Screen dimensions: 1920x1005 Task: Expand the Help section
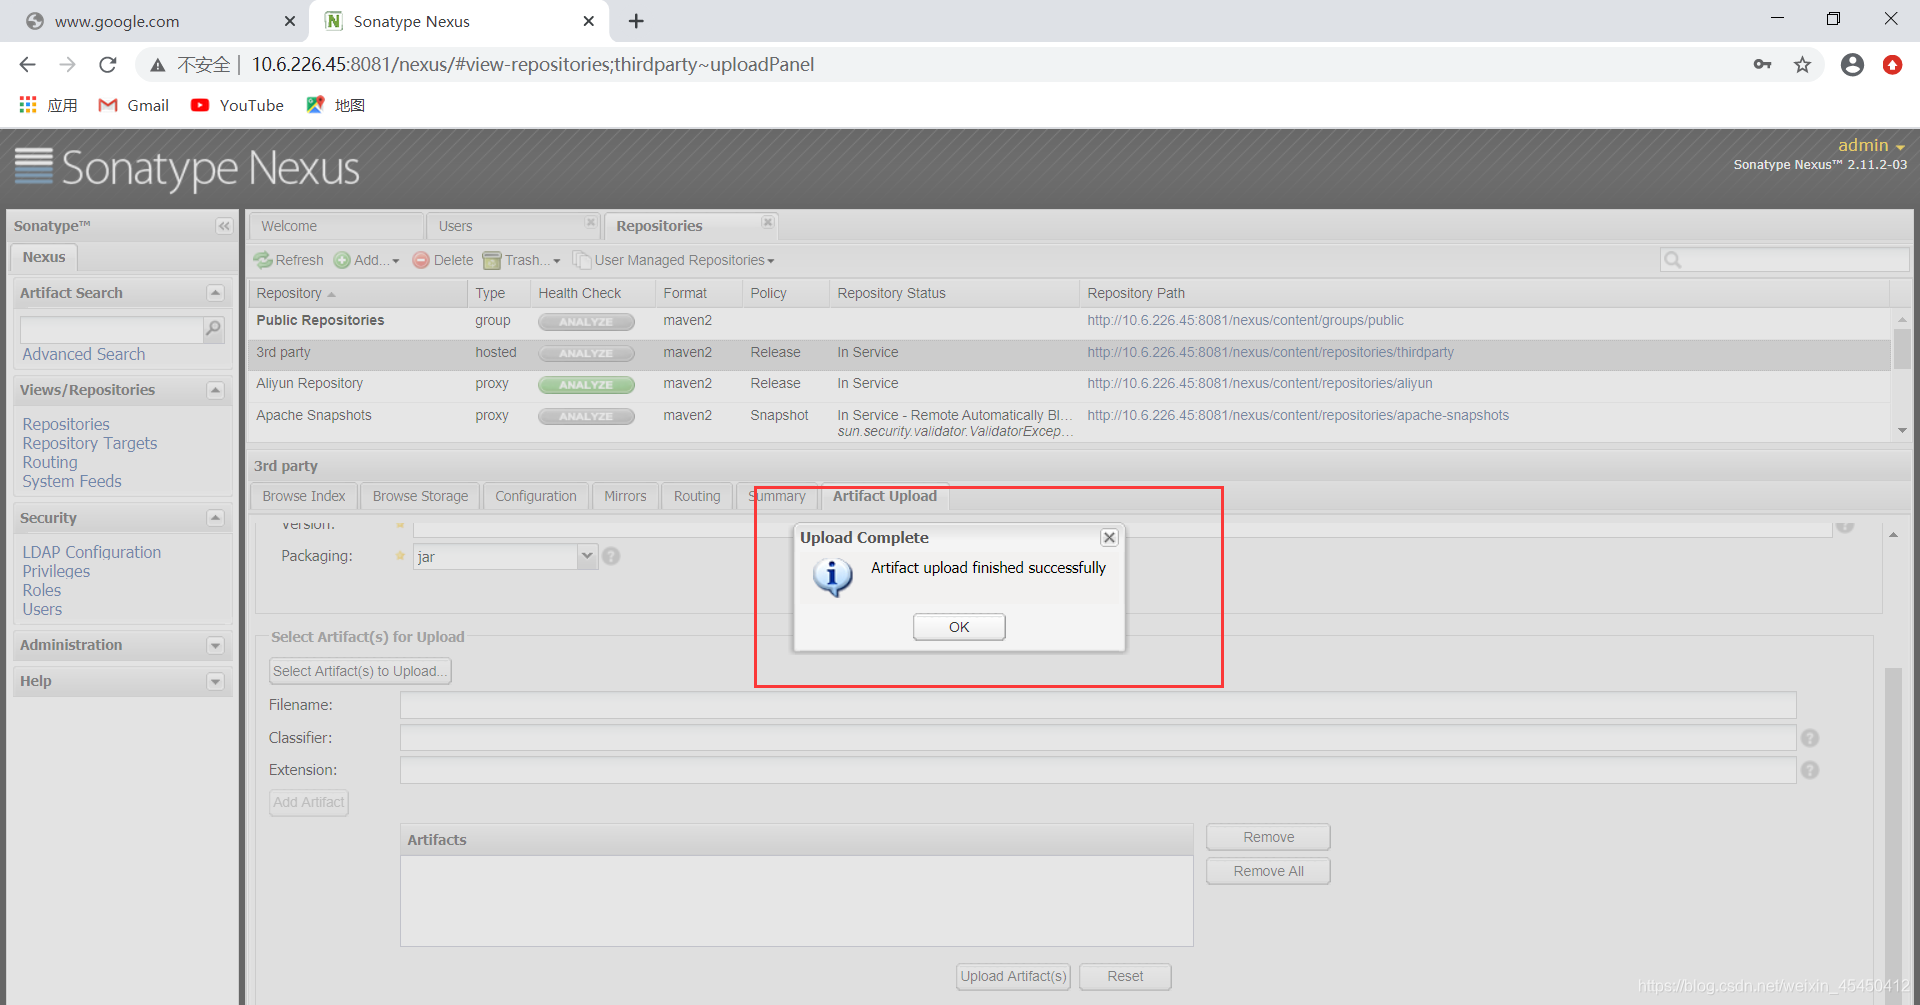215,682
